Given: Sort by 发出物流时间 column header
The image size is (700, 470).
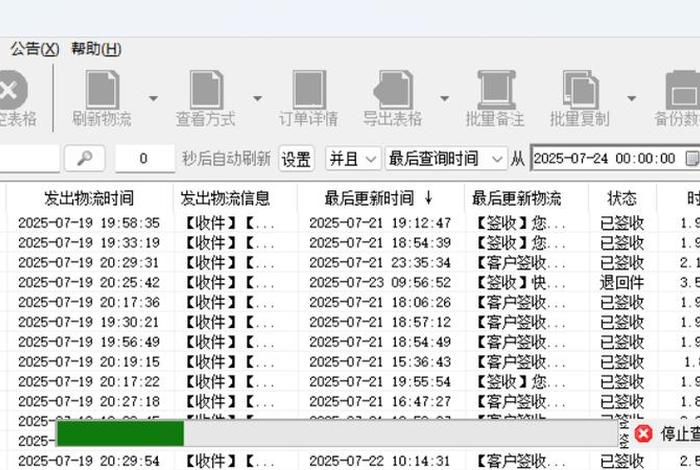Looking at the screenshot, I should point(89,198).
